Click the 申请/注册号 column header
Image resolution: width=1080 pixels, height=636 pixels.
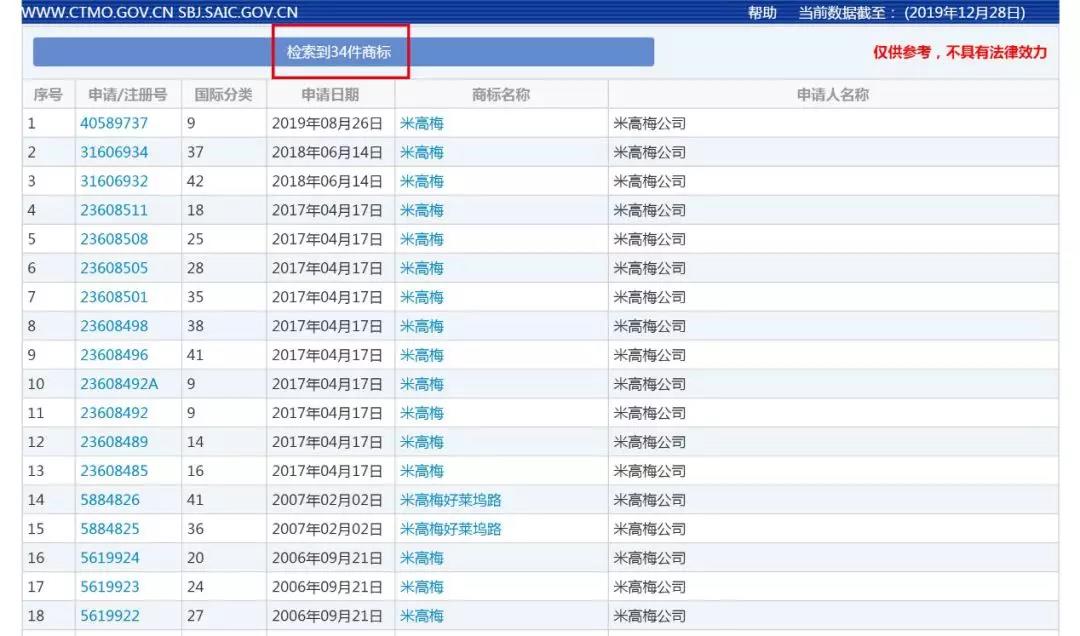[x=127, y=94]
